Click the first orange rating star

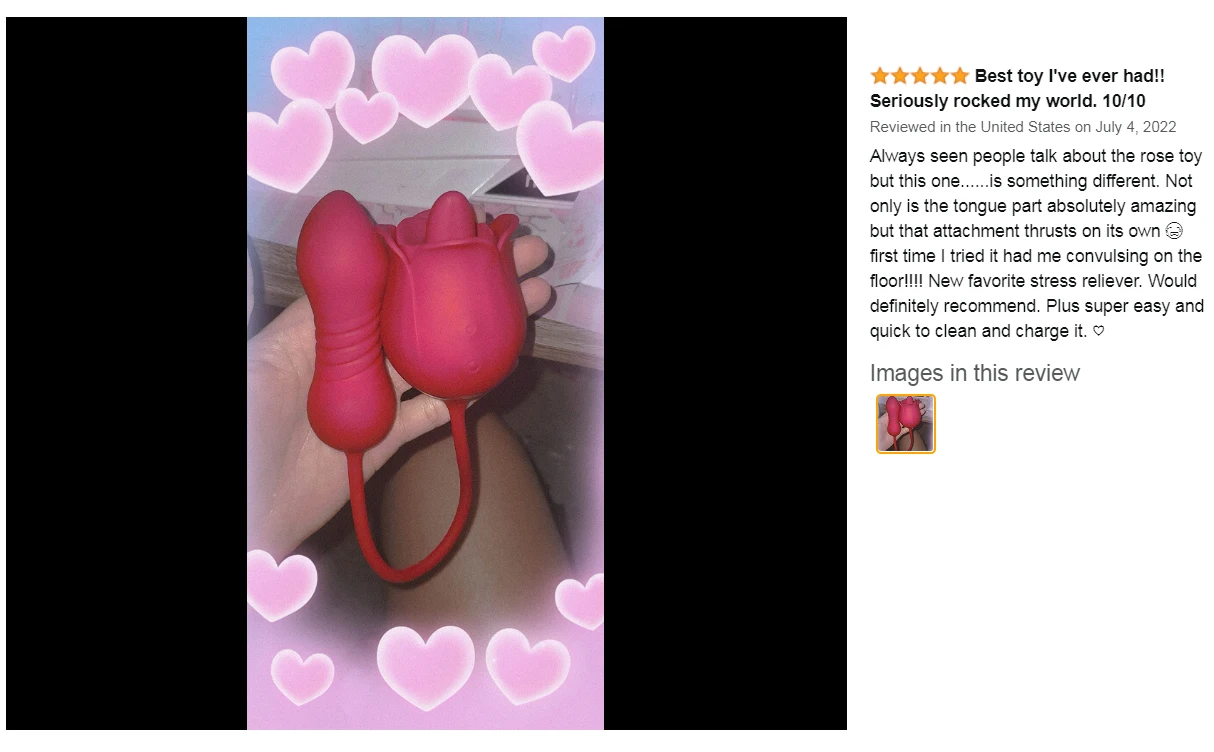tap(880, 76)
